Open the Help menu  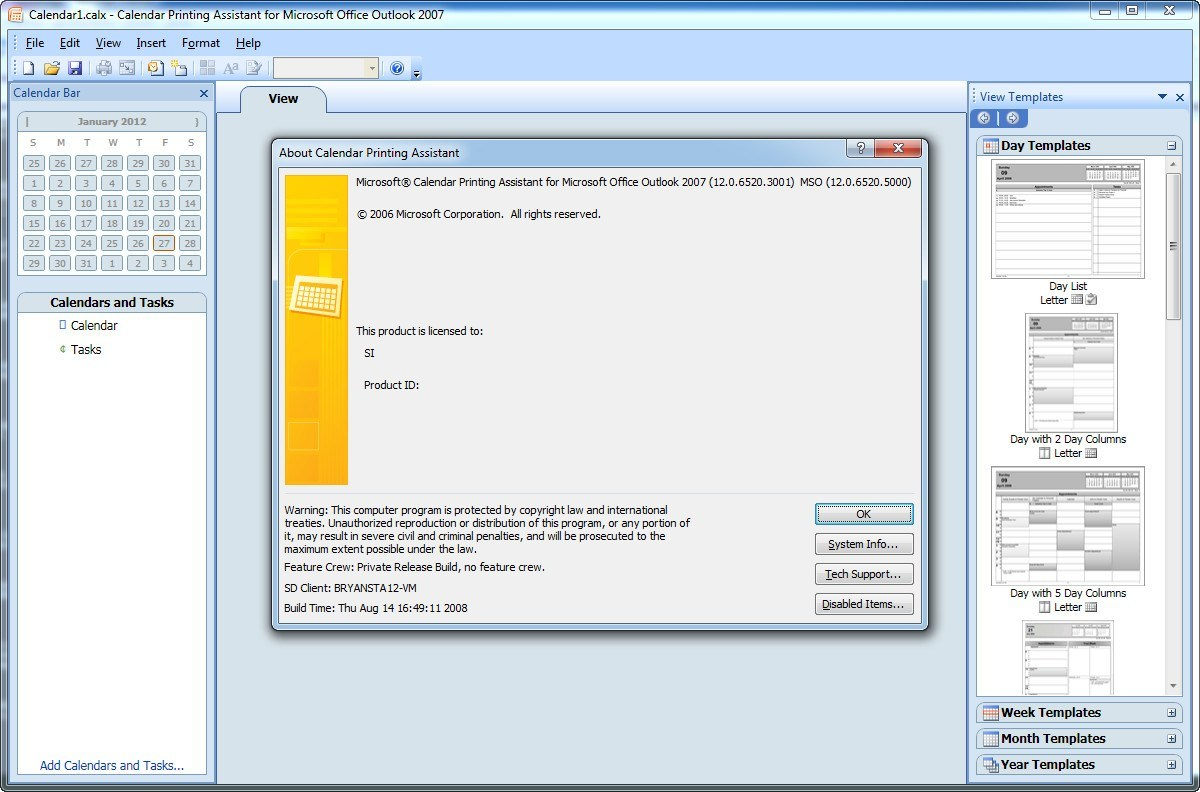[x=248, y=43]
